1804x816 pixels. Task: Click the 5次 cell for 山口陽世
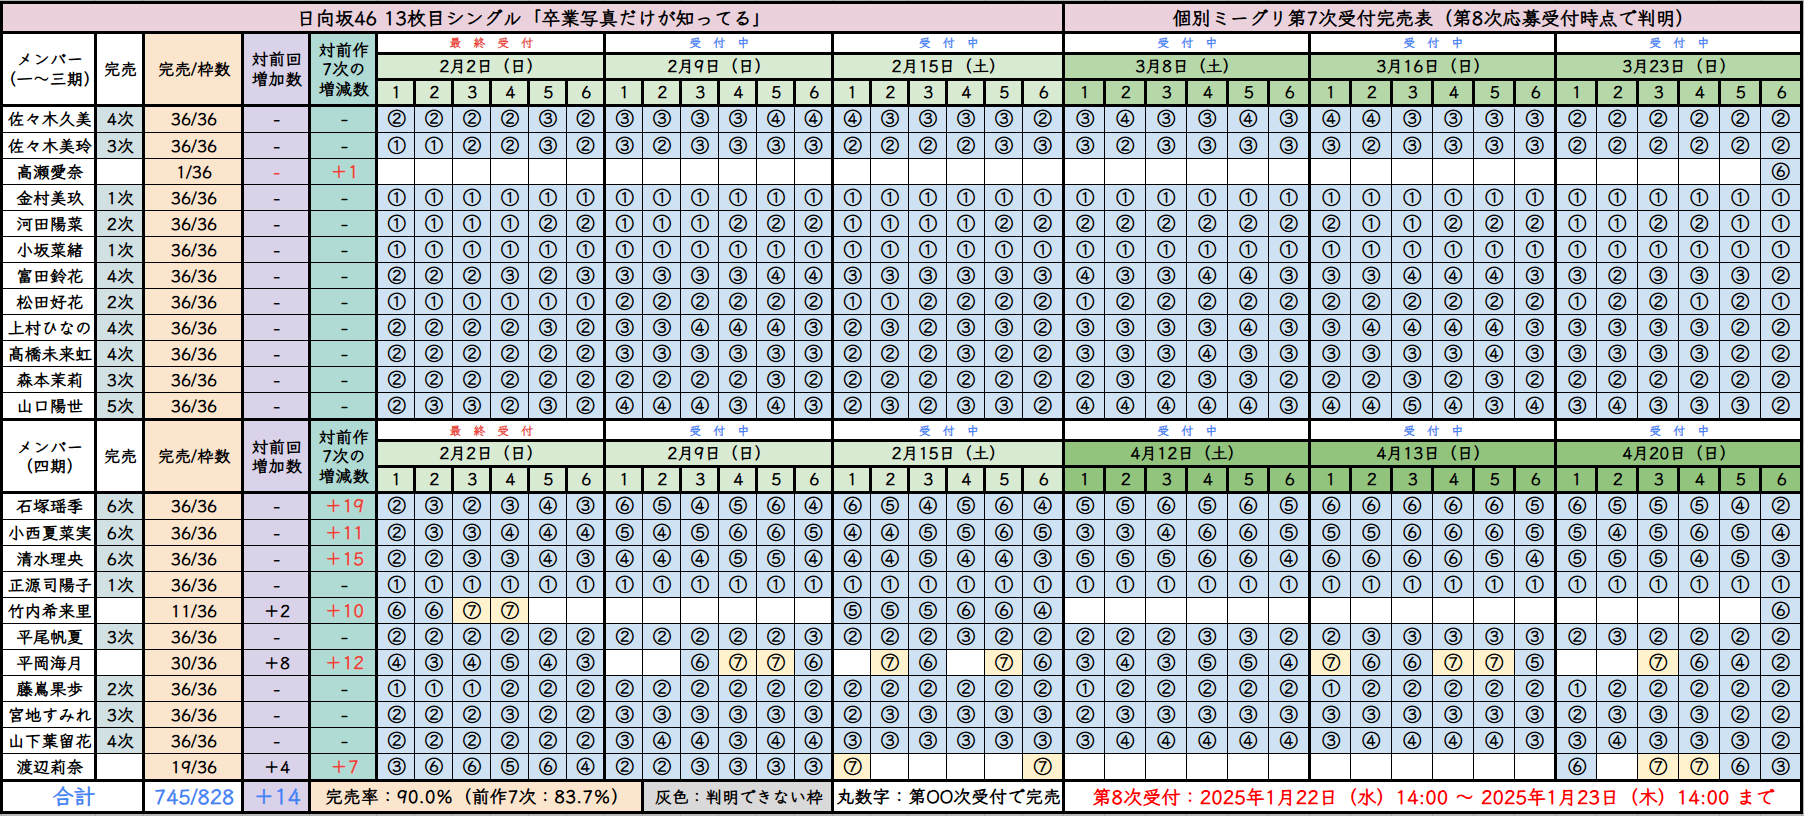pos(120,406)
